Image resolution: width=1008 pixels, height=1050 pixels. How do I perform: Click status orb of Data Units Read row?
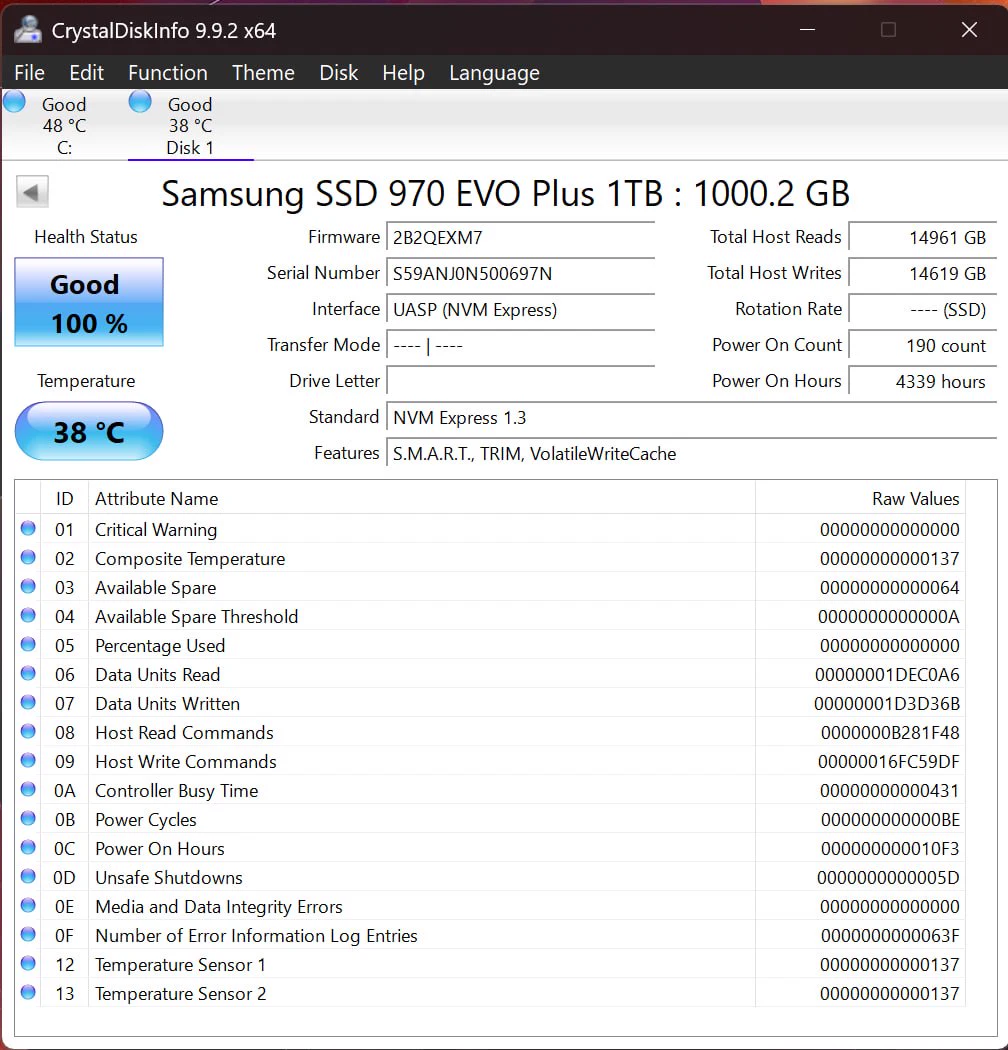click(28, 673)
